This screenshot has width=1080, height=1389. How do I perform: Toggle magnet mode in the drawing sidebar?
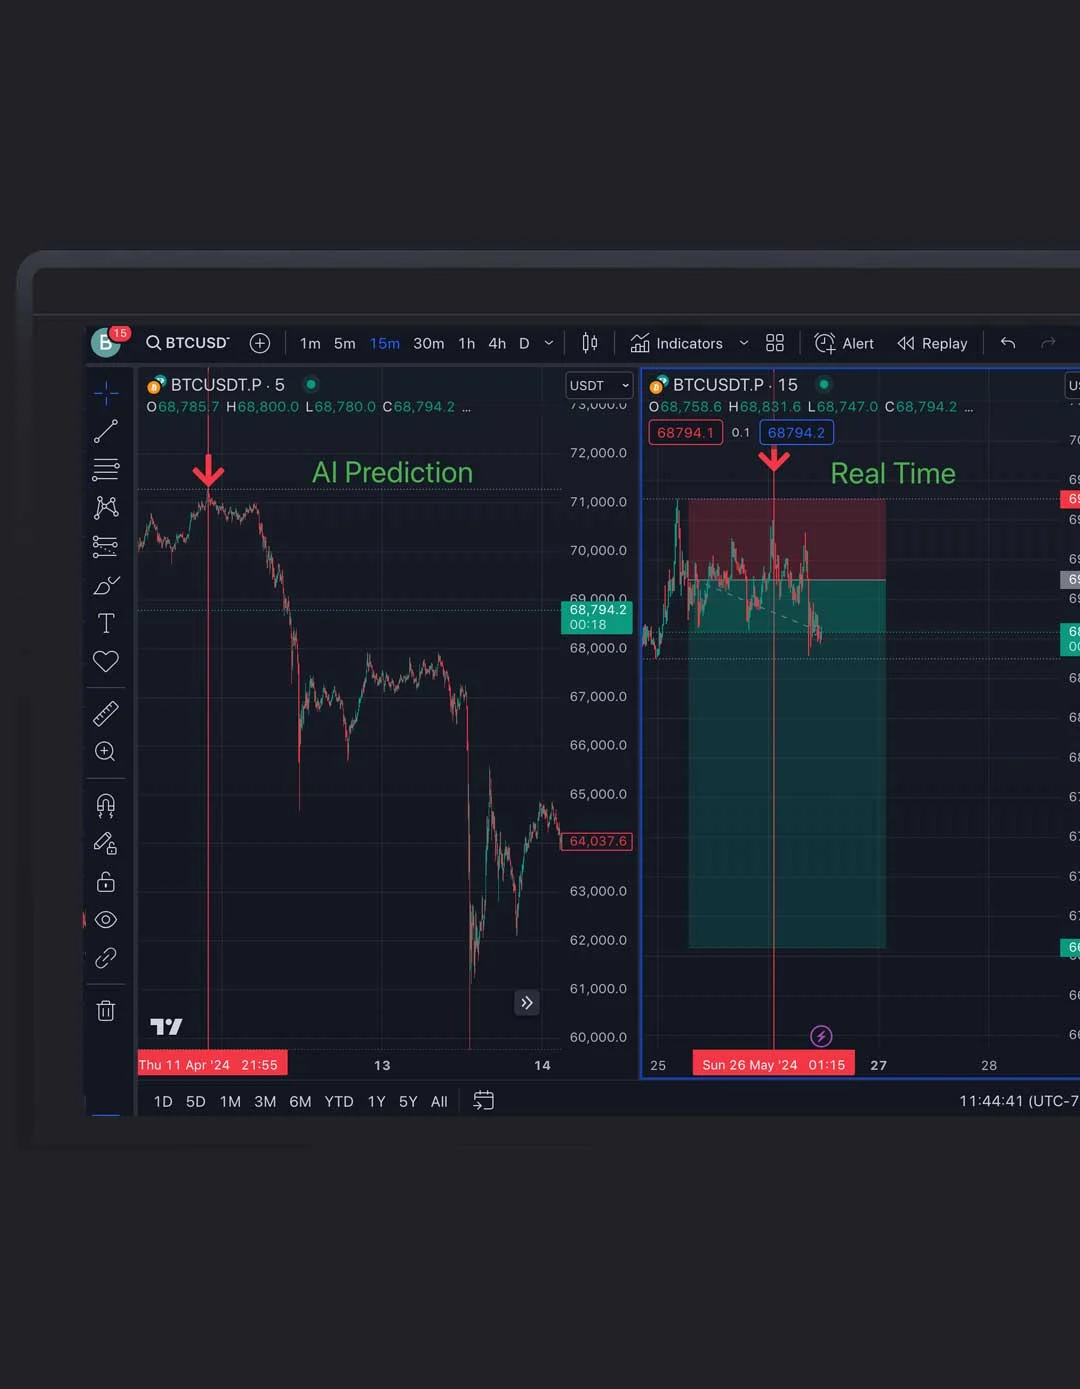coord(105,805)
